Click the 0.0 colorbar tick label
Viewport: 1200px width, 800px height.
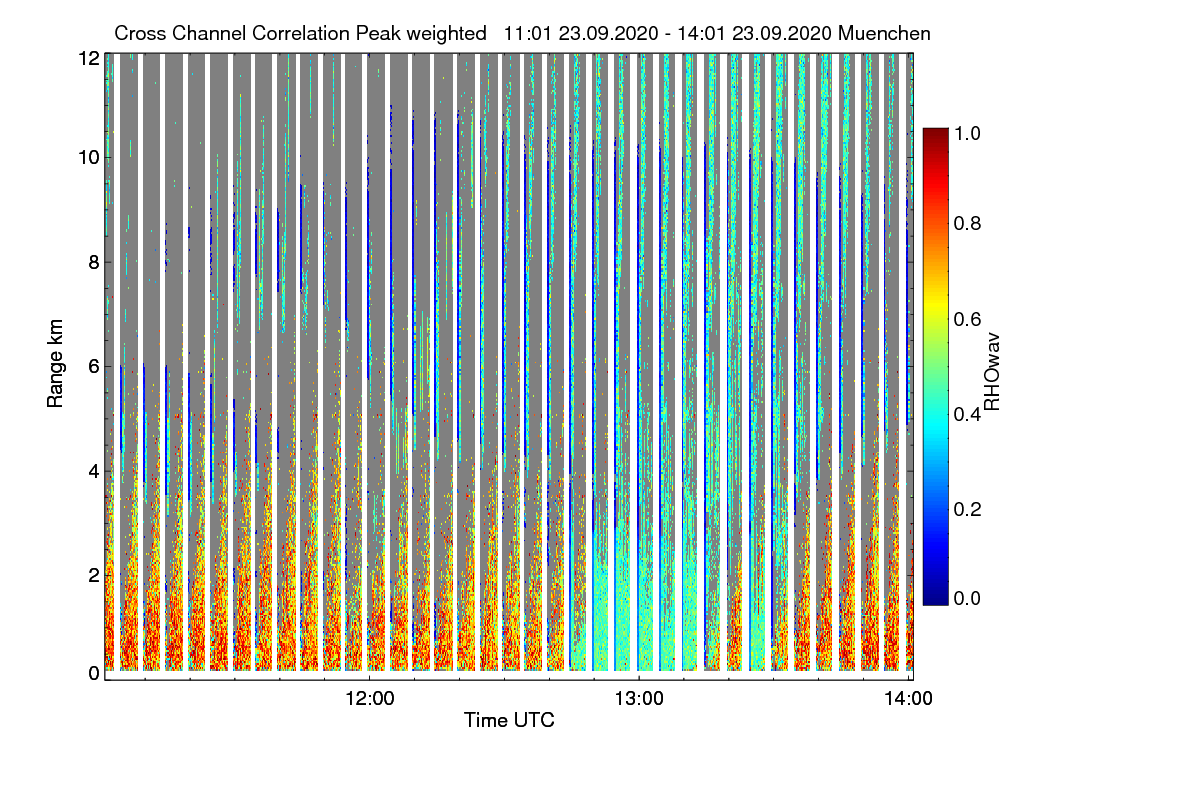point(969,598)
